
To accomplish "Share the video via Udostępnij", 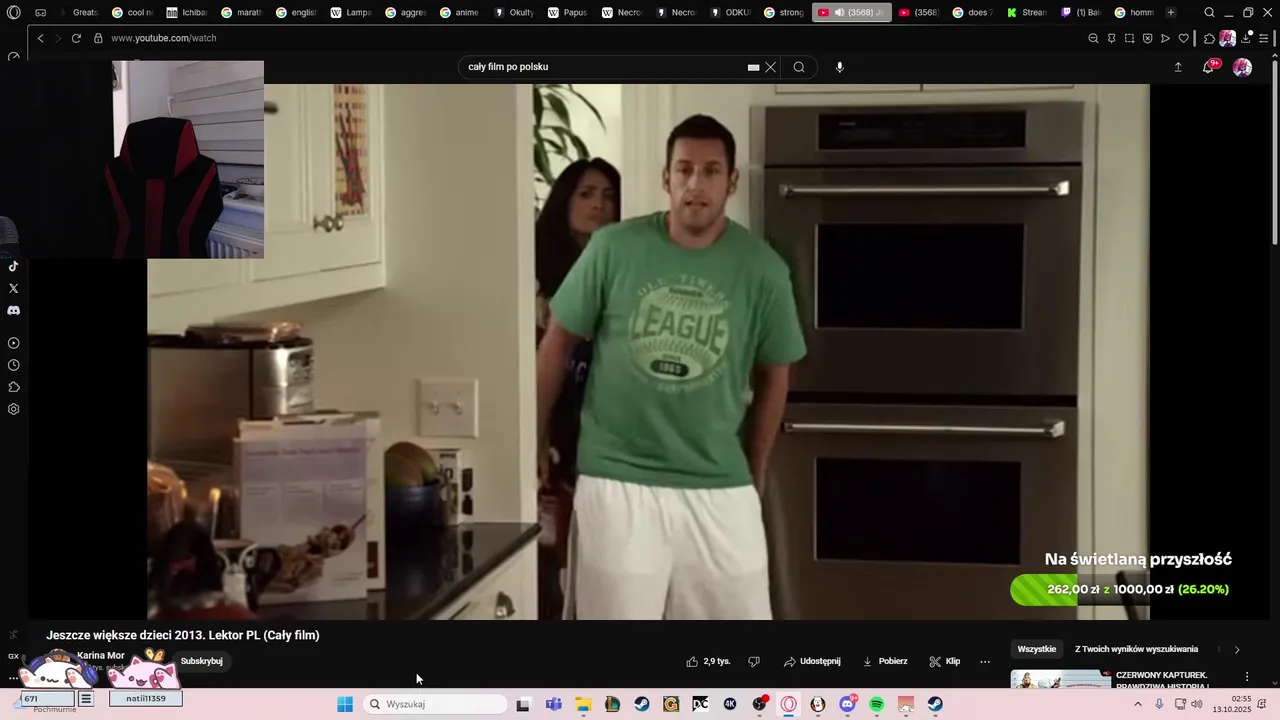I will [x=812, y=661].
